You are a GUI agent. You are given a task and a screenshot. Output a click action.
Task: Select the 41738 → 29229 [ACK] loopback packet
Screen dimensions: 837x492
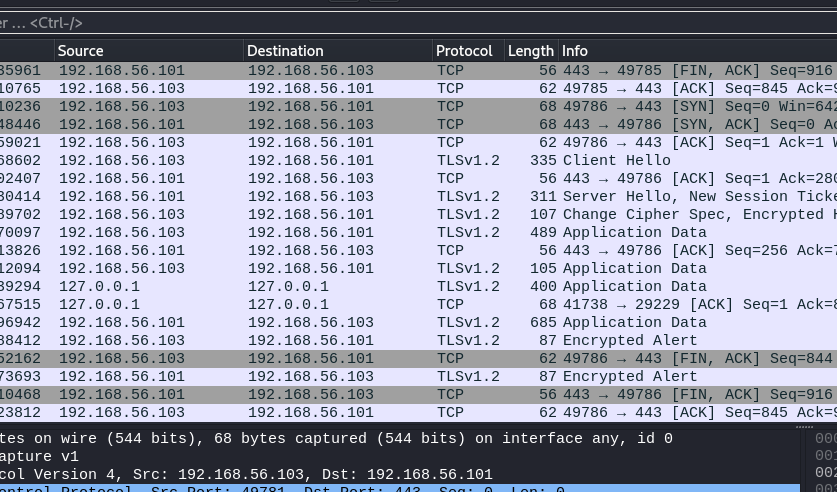[418, 305]
